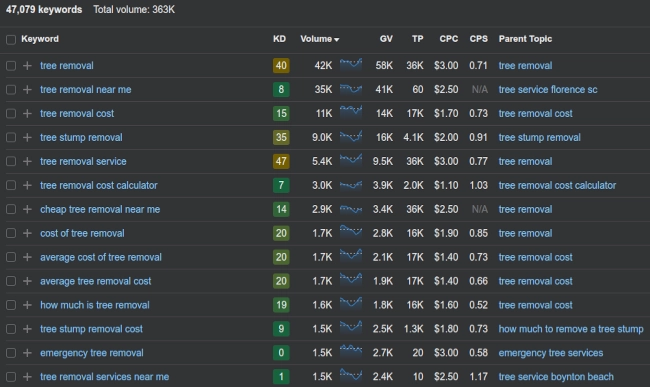Sort by the Volume column dropdown arrow
Viewport: 650px width, 387px height.
[337, 40]
